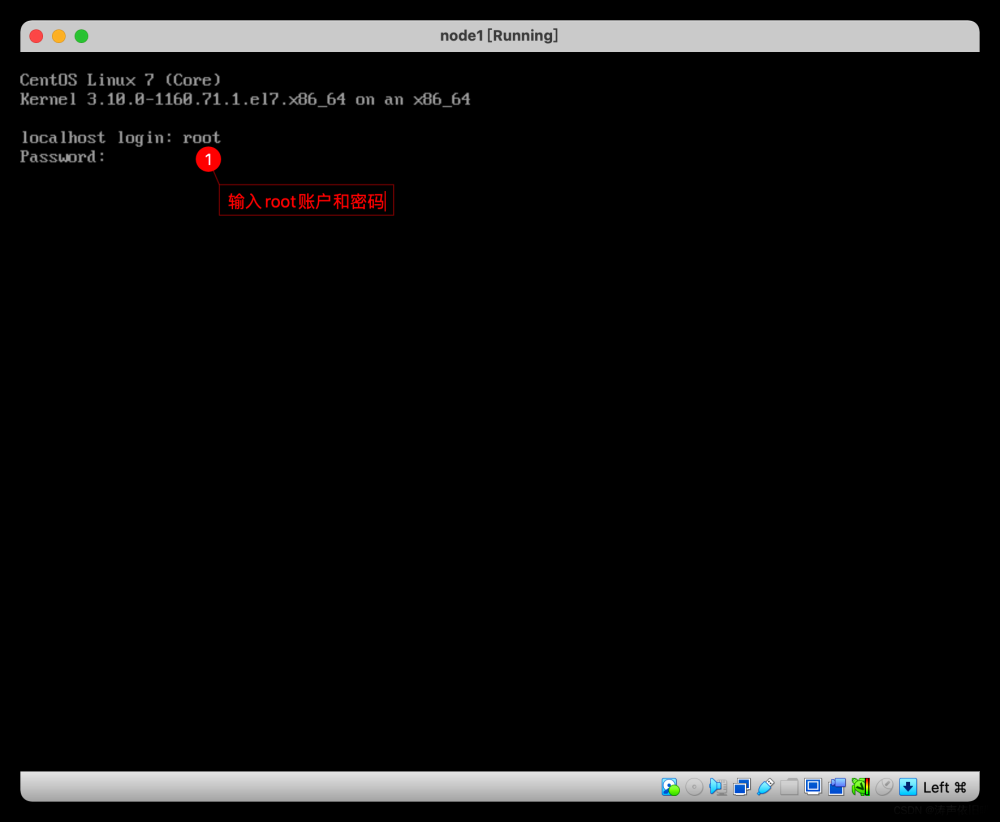Click the display settings monitor icon

click(x=812, y=787)
